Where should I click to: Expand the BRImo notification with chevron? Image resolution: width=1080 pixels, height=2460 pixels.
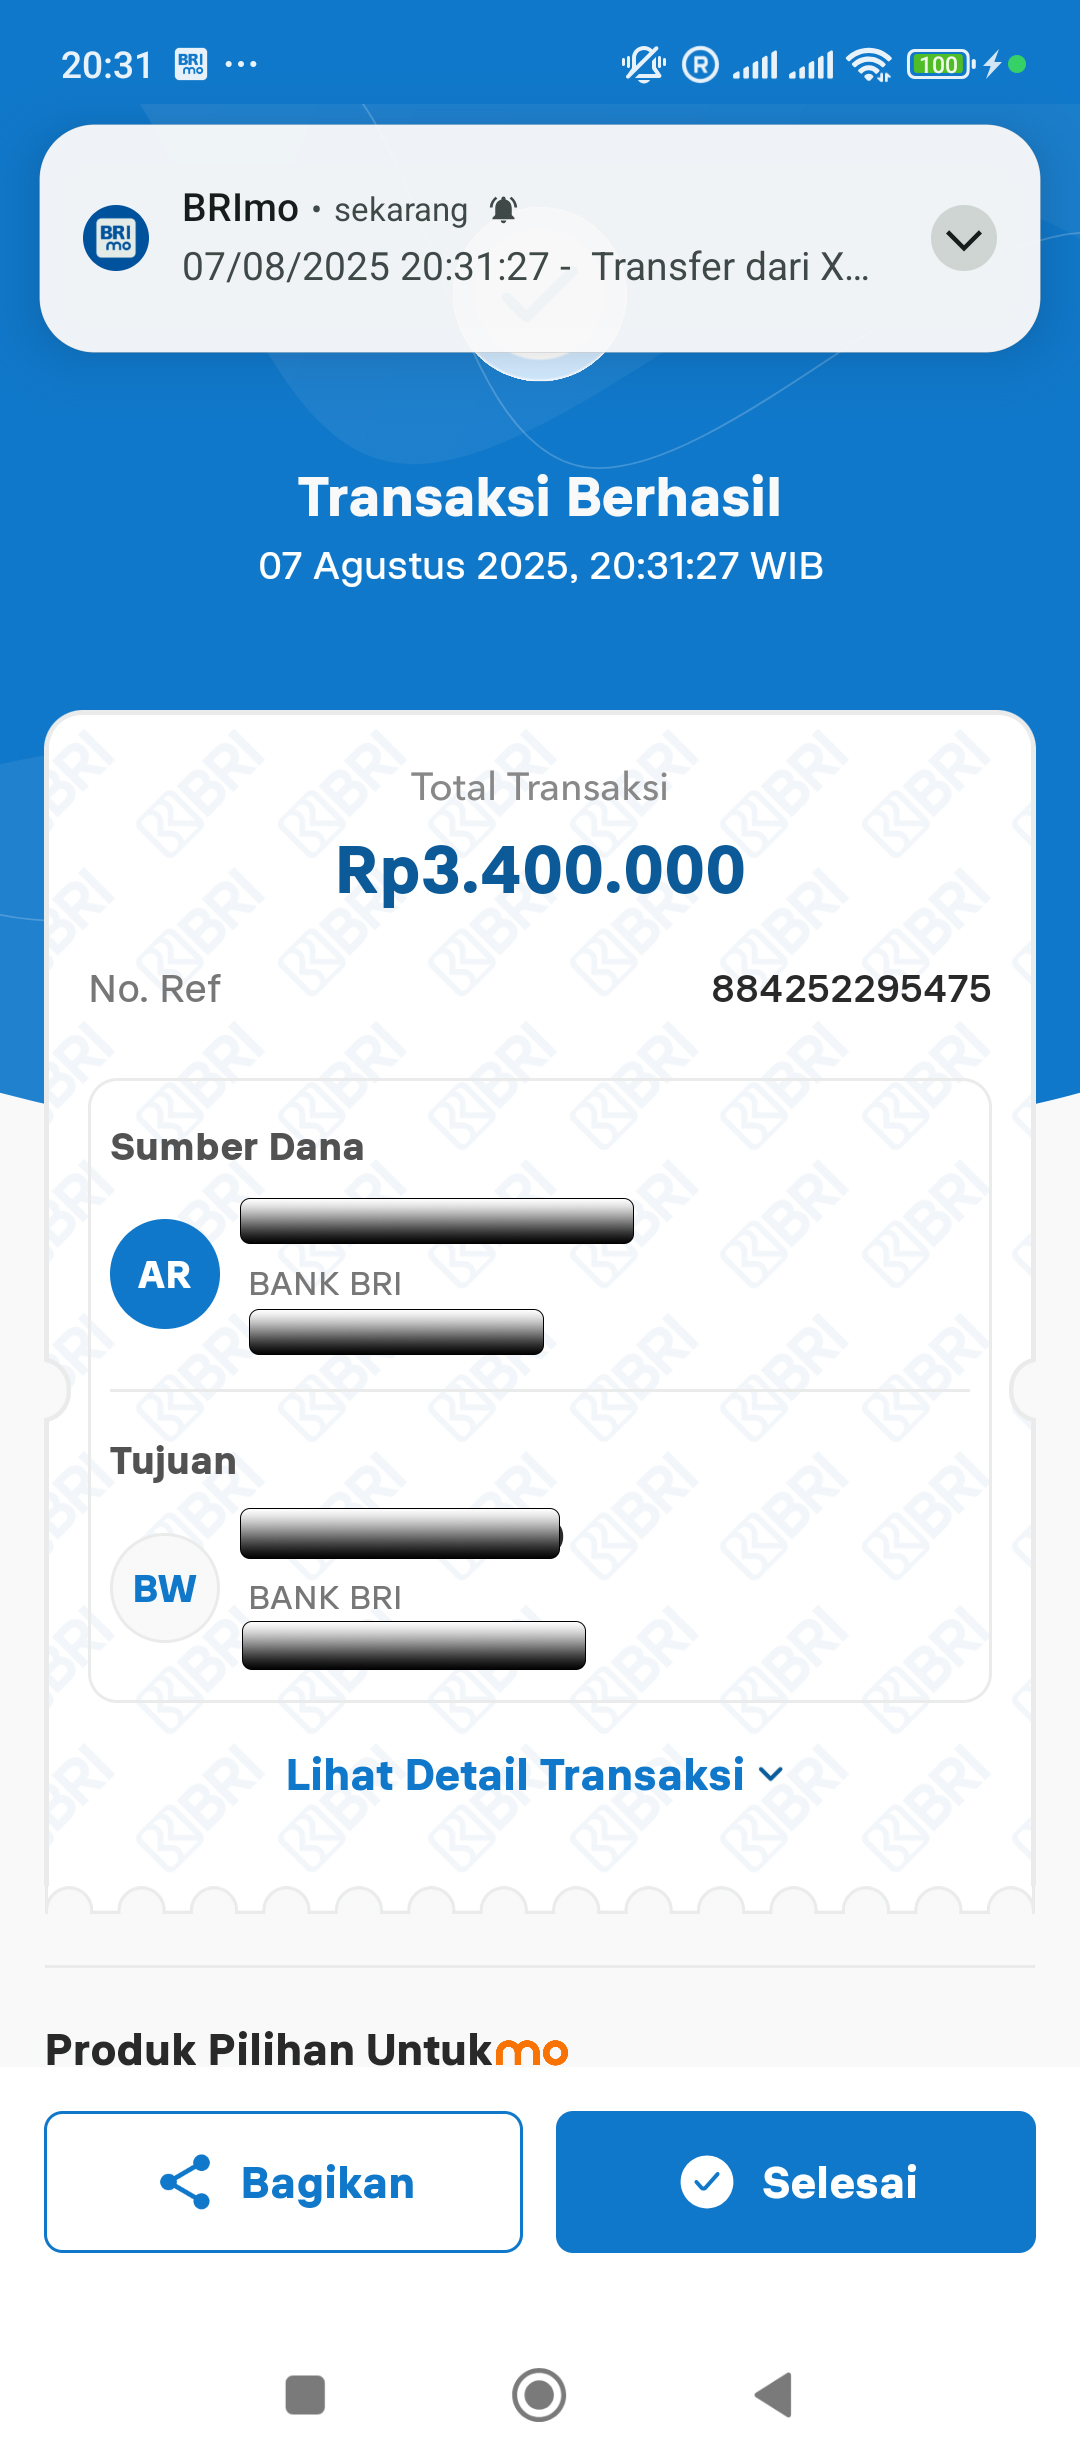pyautogui.click(x=964, y=238)
